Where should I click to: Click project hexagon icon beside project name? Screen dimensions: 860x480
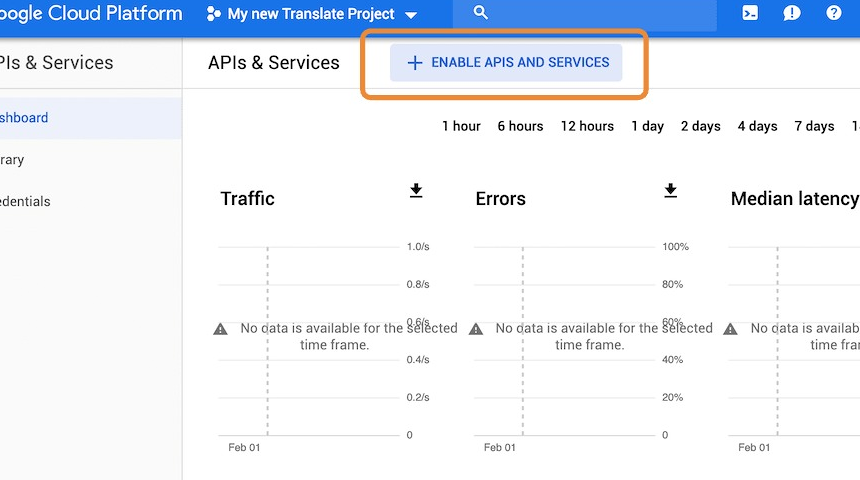tap(213, 14)
